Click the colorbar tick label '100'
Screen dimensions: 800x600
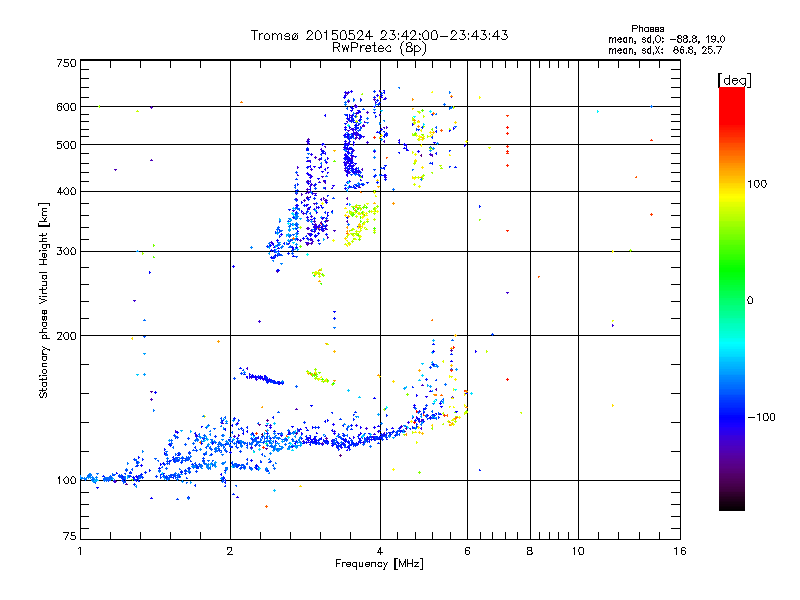pyautogui.click(x=757, y=184)
